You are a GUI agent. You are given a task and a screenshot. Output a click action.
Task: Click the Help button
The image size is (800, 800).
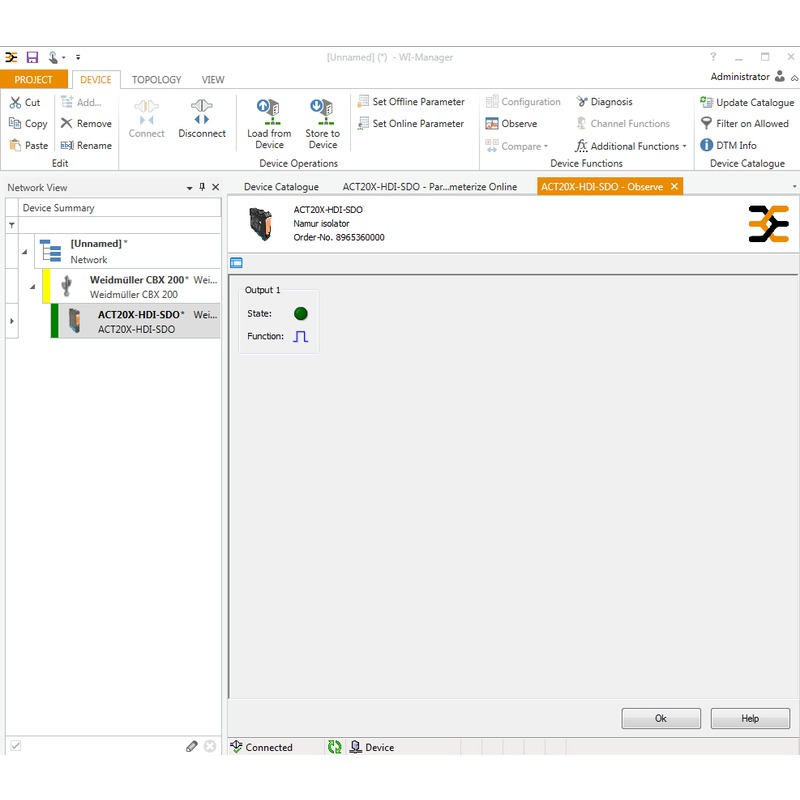tap(750, 718)
